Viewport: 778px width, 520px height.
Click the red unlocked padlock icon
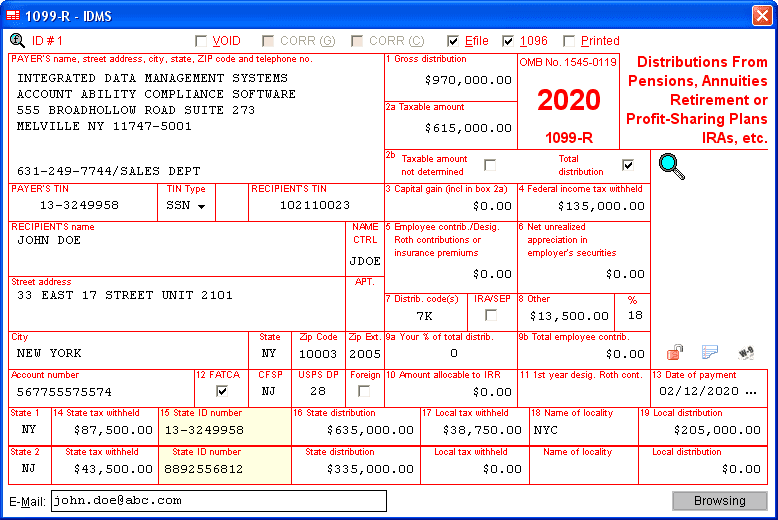pos(675,352)
